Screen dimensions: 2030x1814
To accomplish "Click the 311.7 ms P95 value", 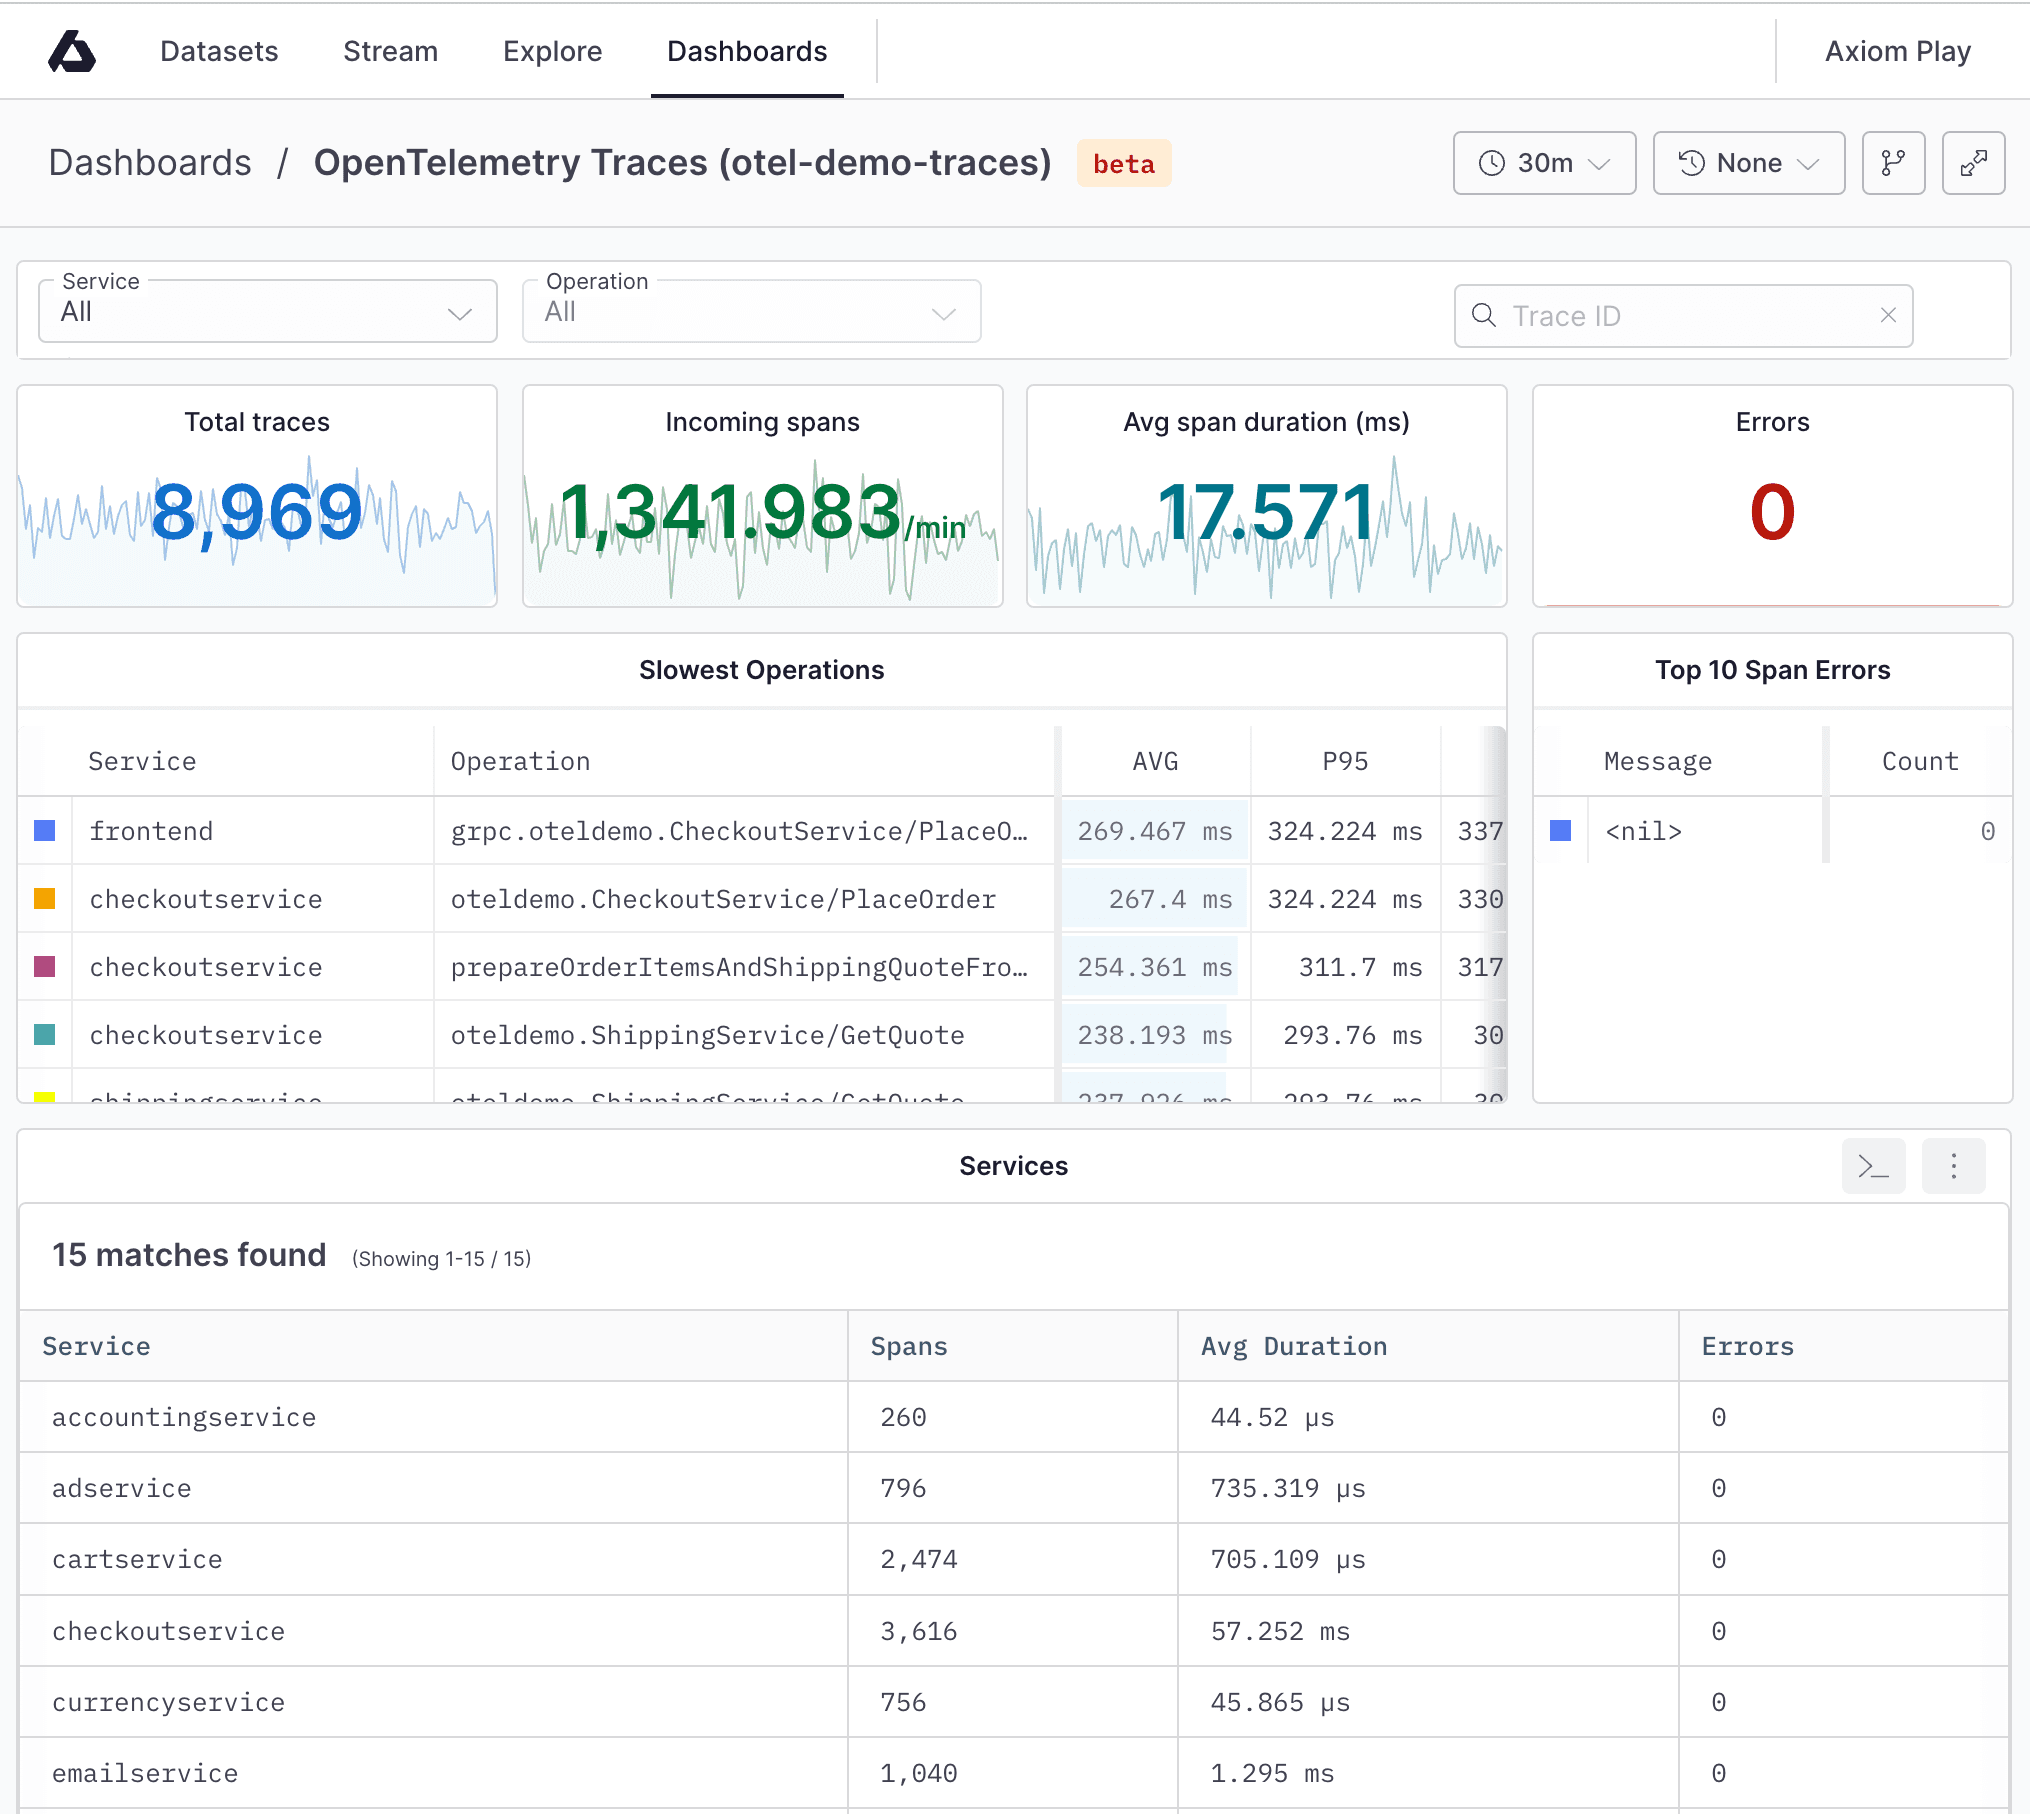I will 1360,967.
